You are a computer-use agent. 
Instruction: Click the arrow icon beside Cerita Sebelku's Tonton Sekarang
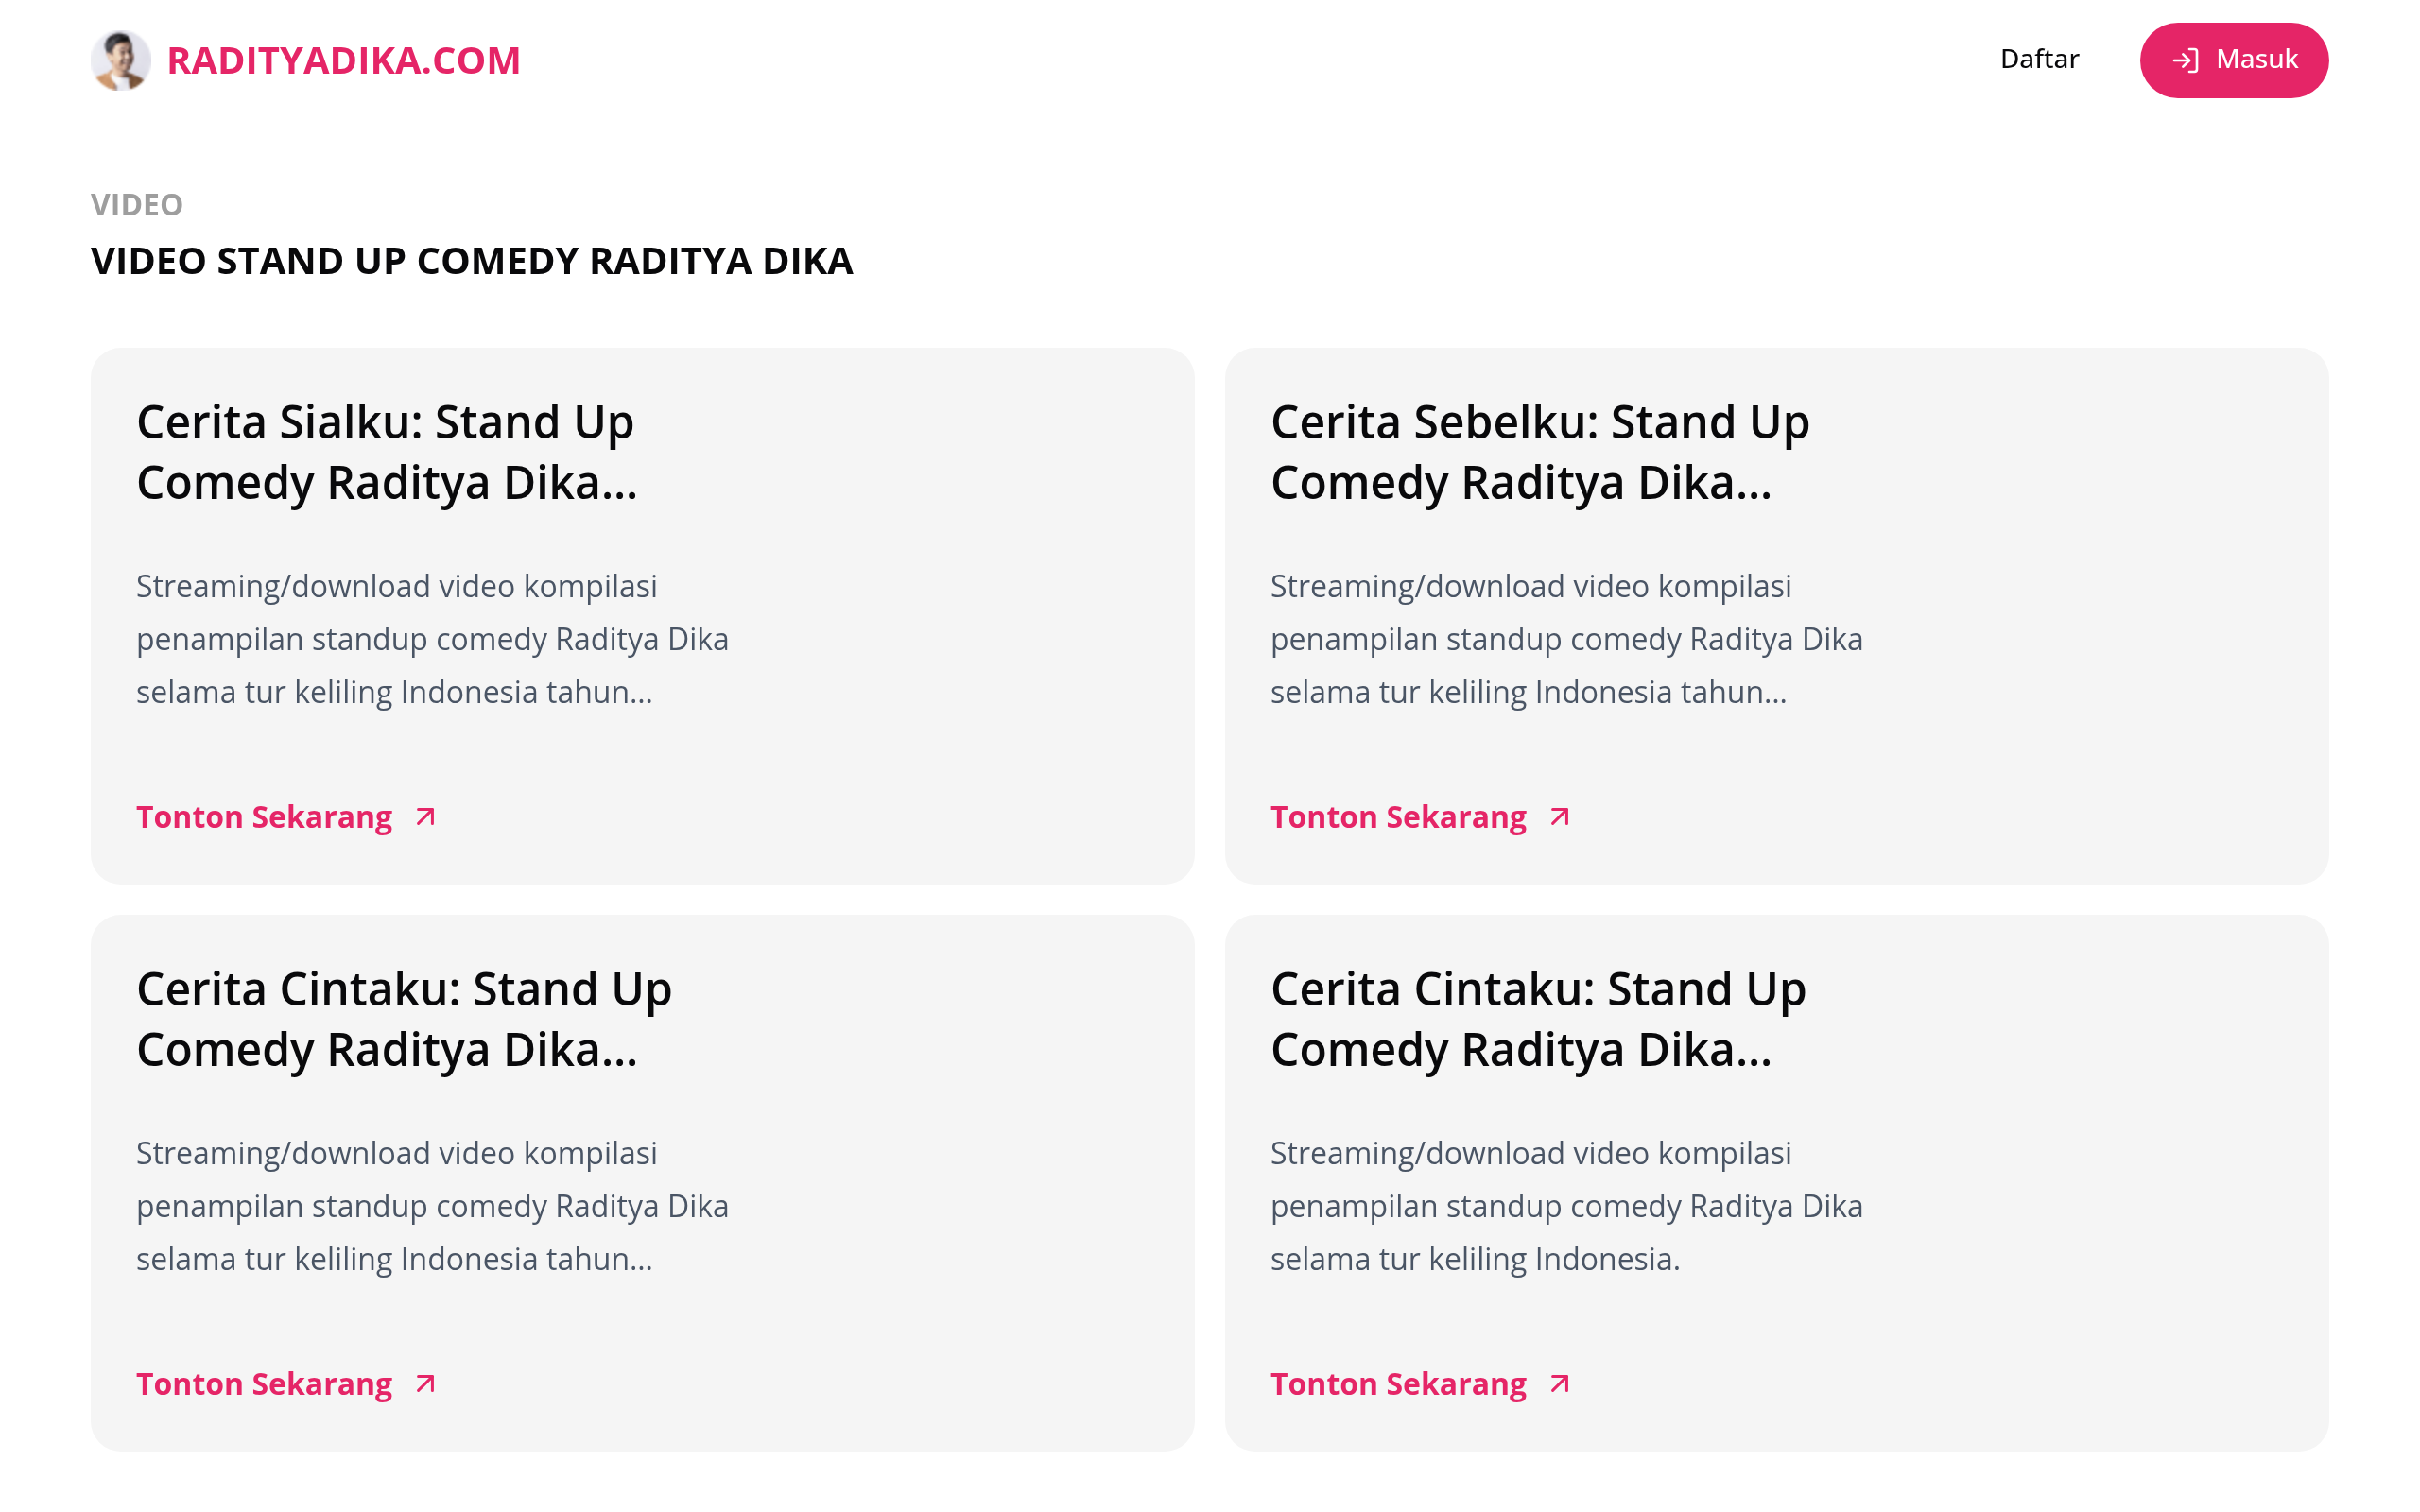tap(1558, 817)
